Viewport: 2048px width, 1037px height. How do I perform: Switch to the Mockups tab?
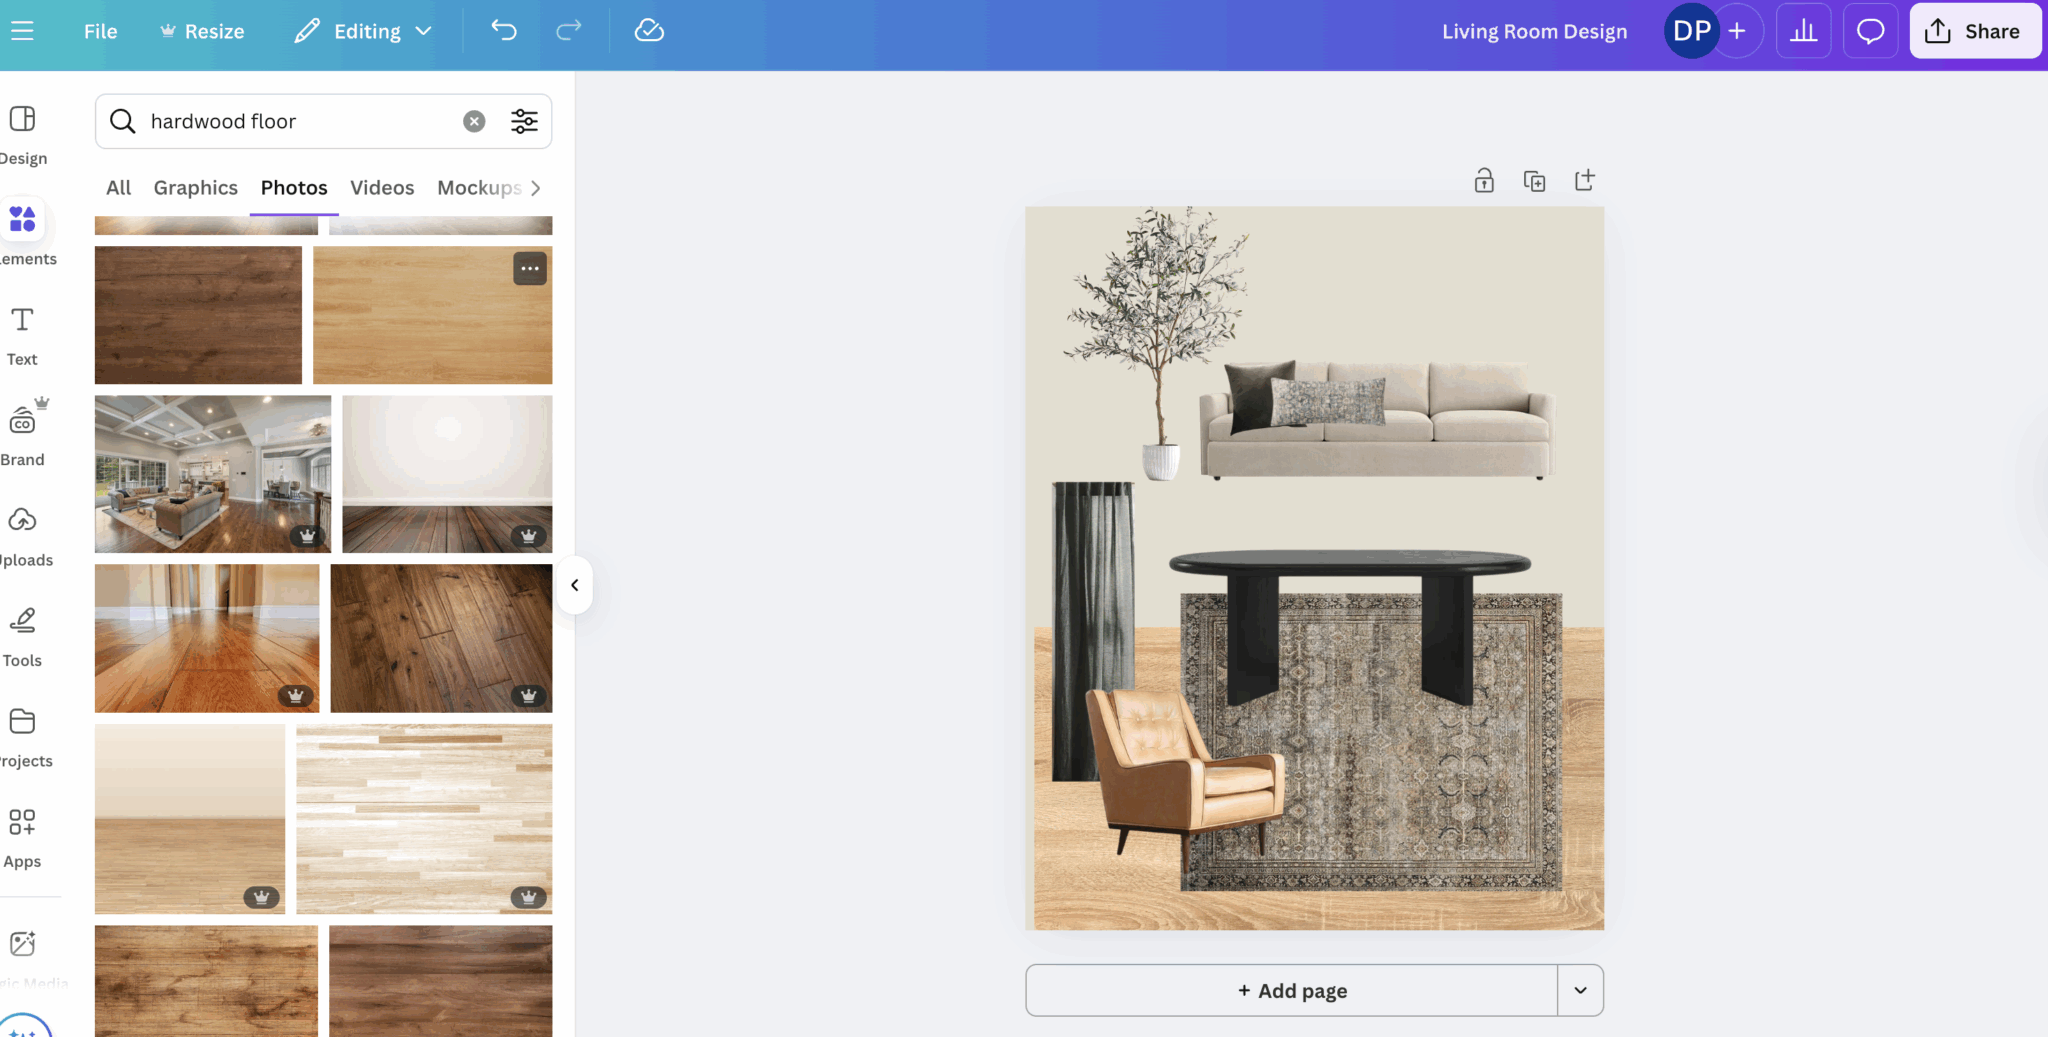pyautogui.click(x=479, y=188)
